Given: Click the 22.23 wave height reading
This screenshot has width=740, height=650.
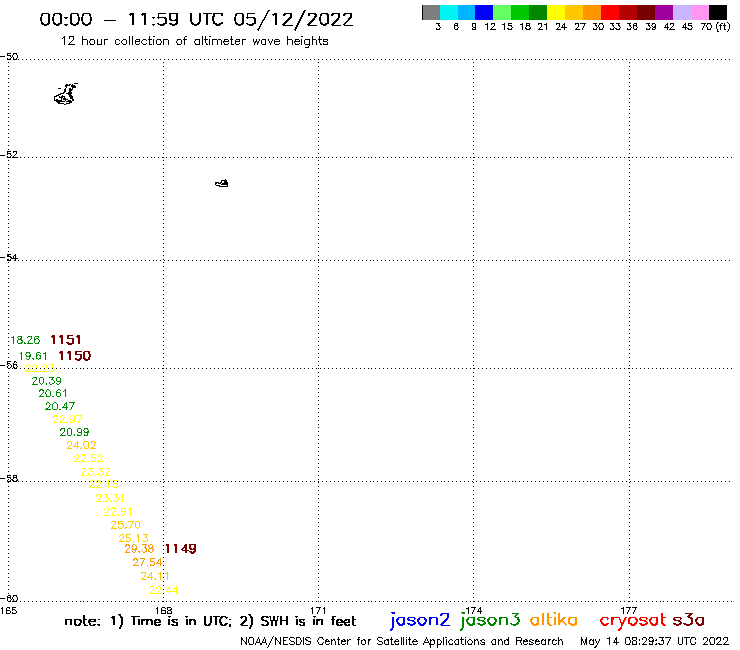Looking at the screenshot, I should click(x=40, y=368).
